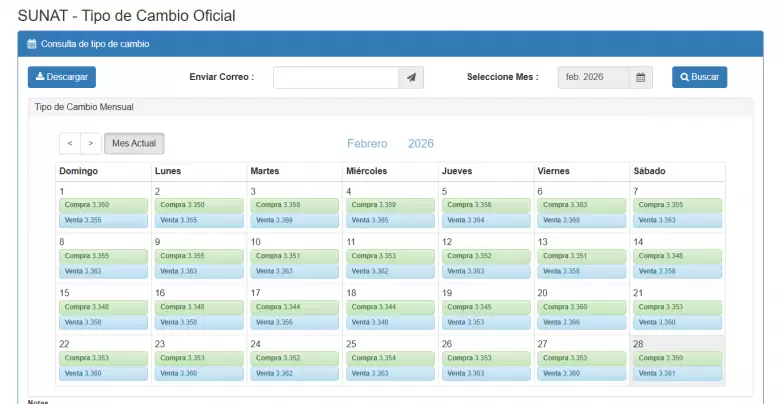
Task: Click Compra 3.354 on Wednesday day 25
Action: point(389,358)
